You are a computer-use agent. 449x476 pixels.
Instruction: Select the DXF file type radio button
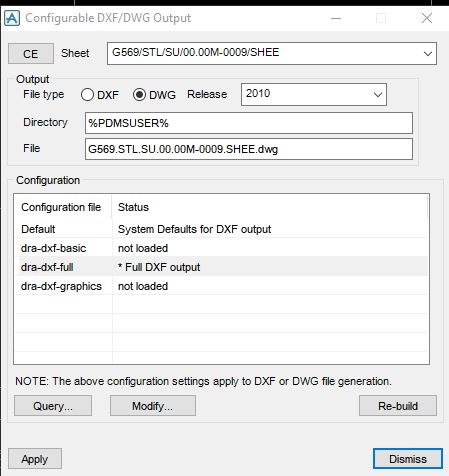click(87, 95)
